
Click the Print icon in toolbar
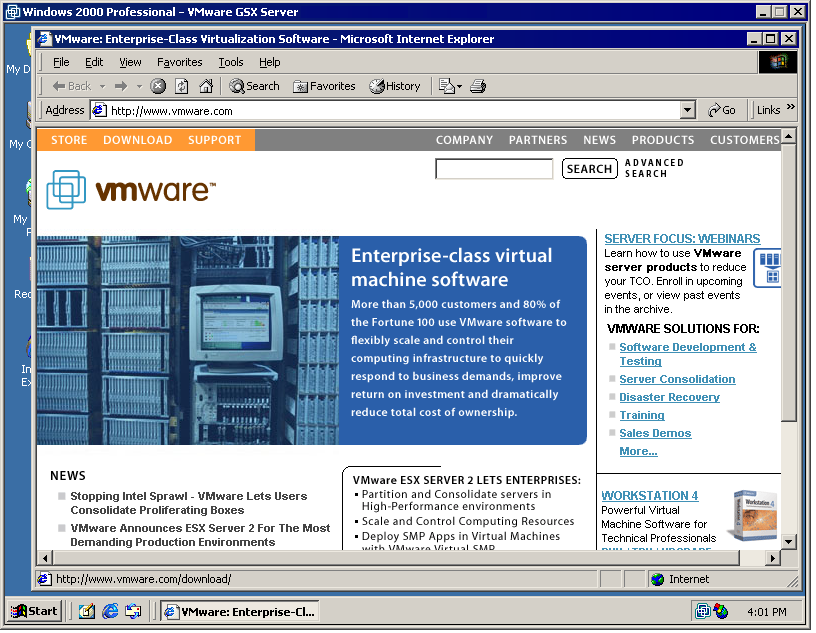(478, 86)
